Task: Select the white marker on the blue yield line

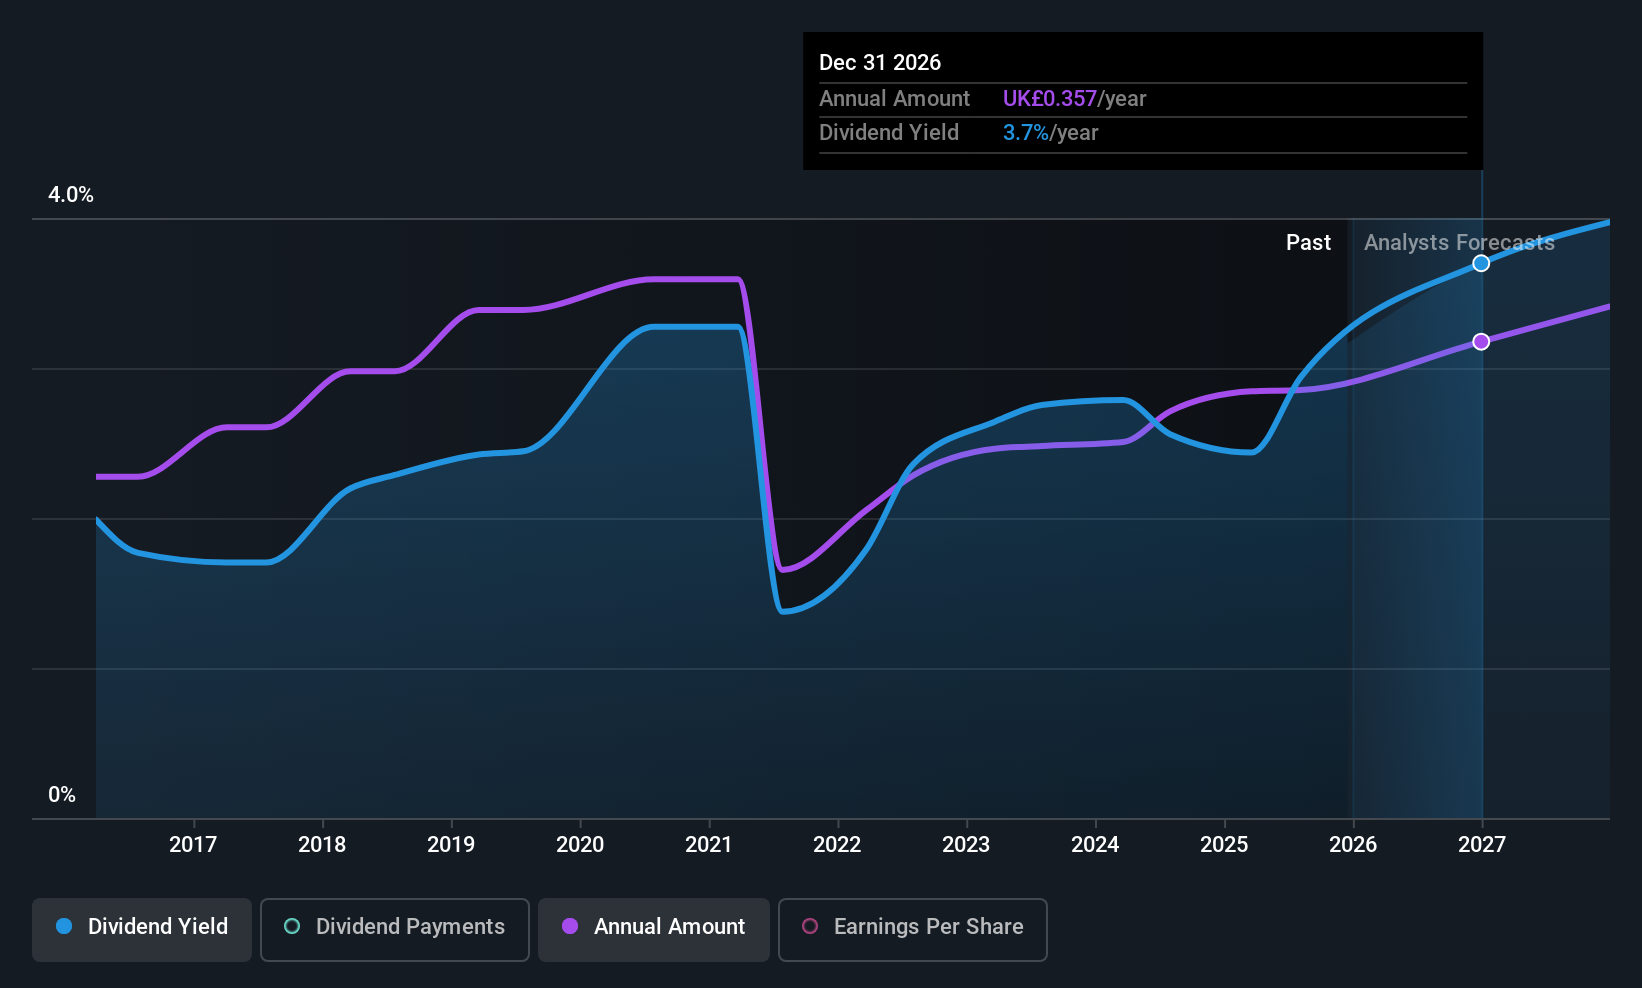Action: pos(1481,263)
